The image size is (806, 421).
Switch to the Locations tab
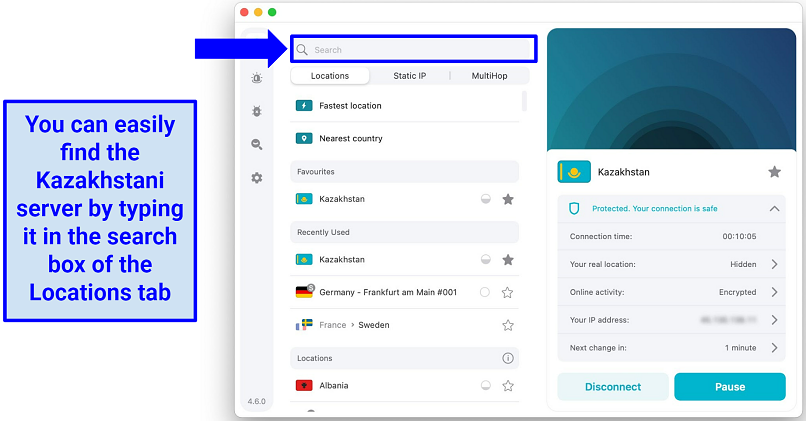pos(329,76)
